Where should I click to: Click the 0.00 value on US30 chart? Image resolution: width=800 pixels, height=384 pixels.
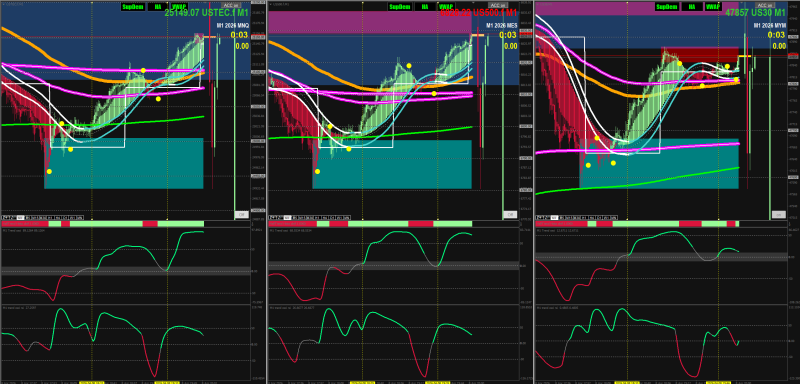(779, 46)
